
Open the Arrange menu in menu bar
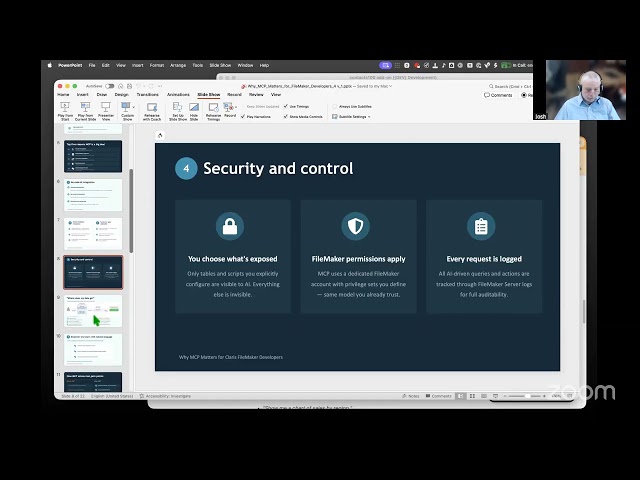click(x=178, y=65)
